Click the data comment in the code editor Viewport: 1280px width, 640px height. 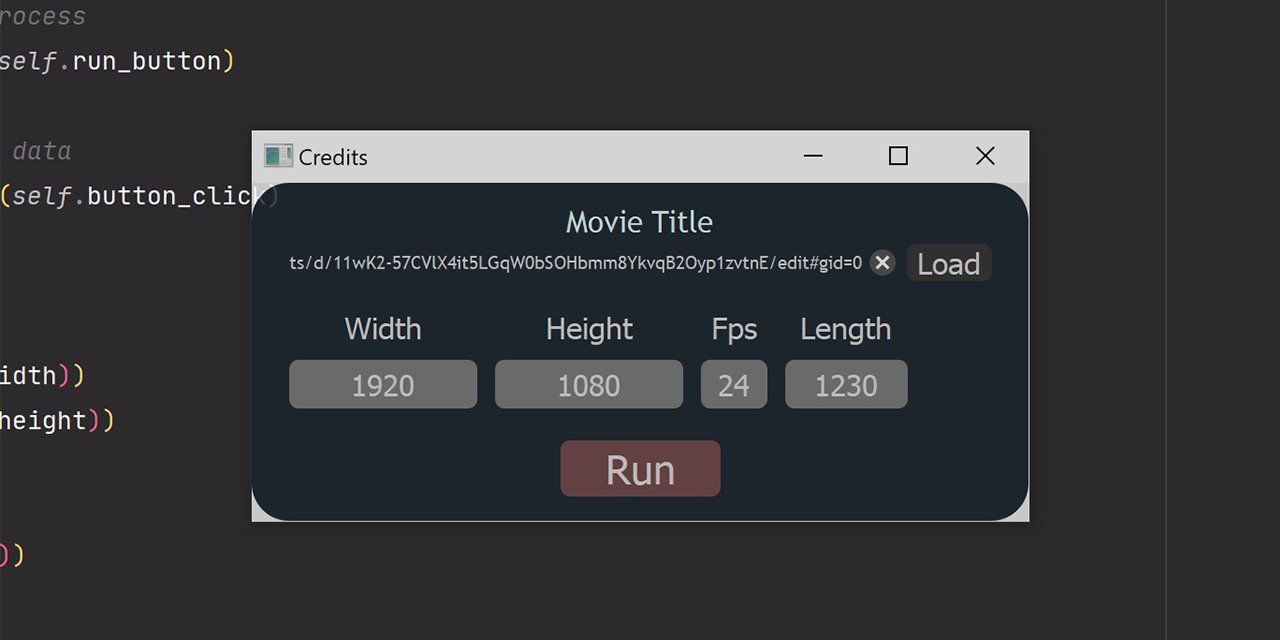42,150
